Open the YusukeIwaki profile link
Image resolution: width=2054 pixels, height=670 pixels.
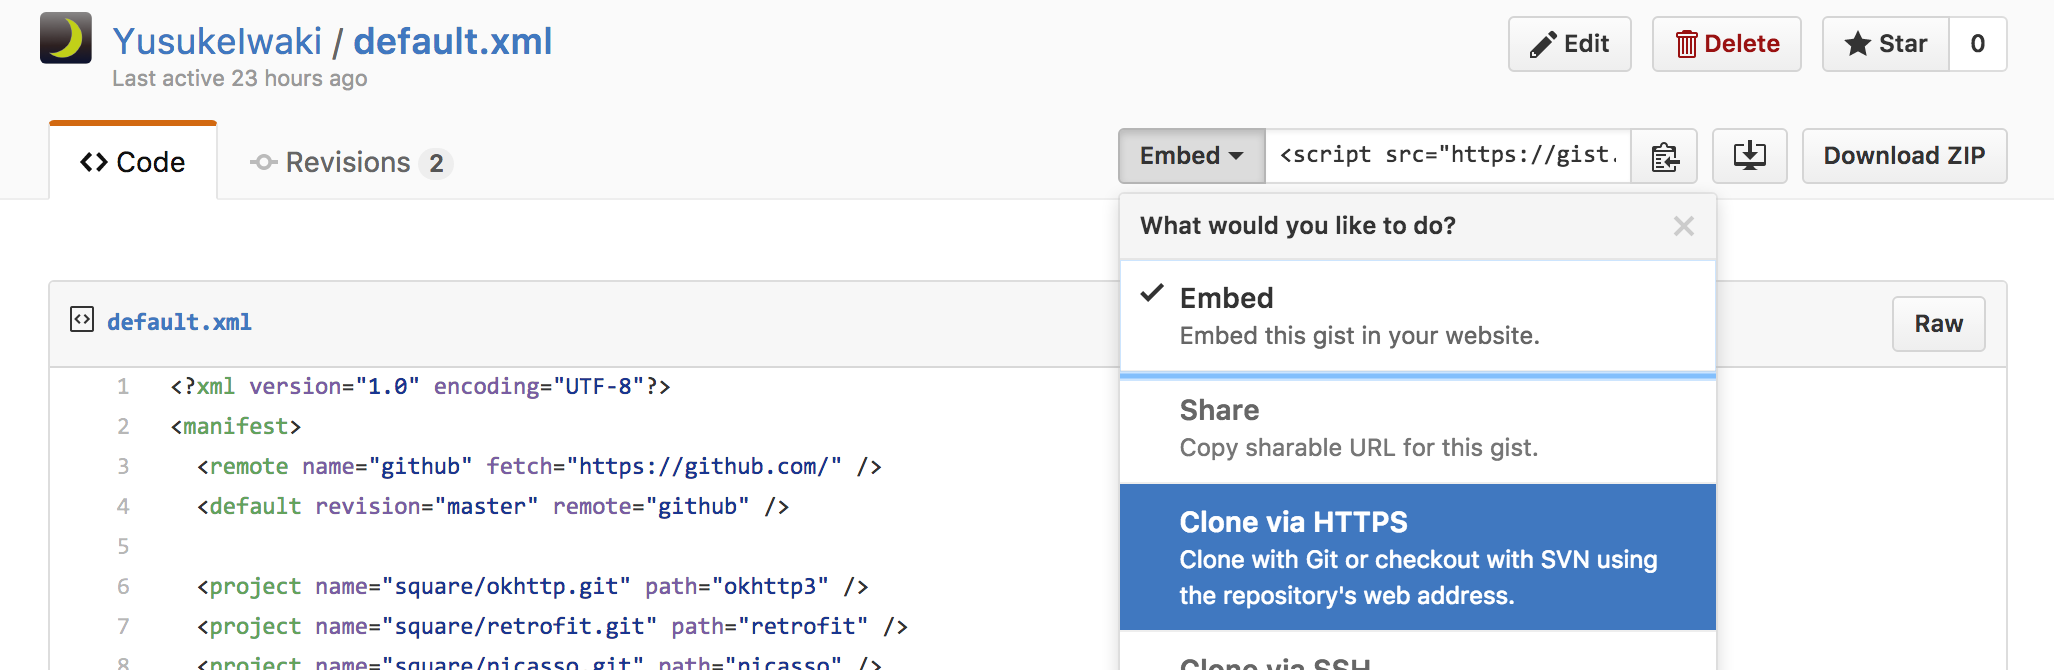point(217,42)
